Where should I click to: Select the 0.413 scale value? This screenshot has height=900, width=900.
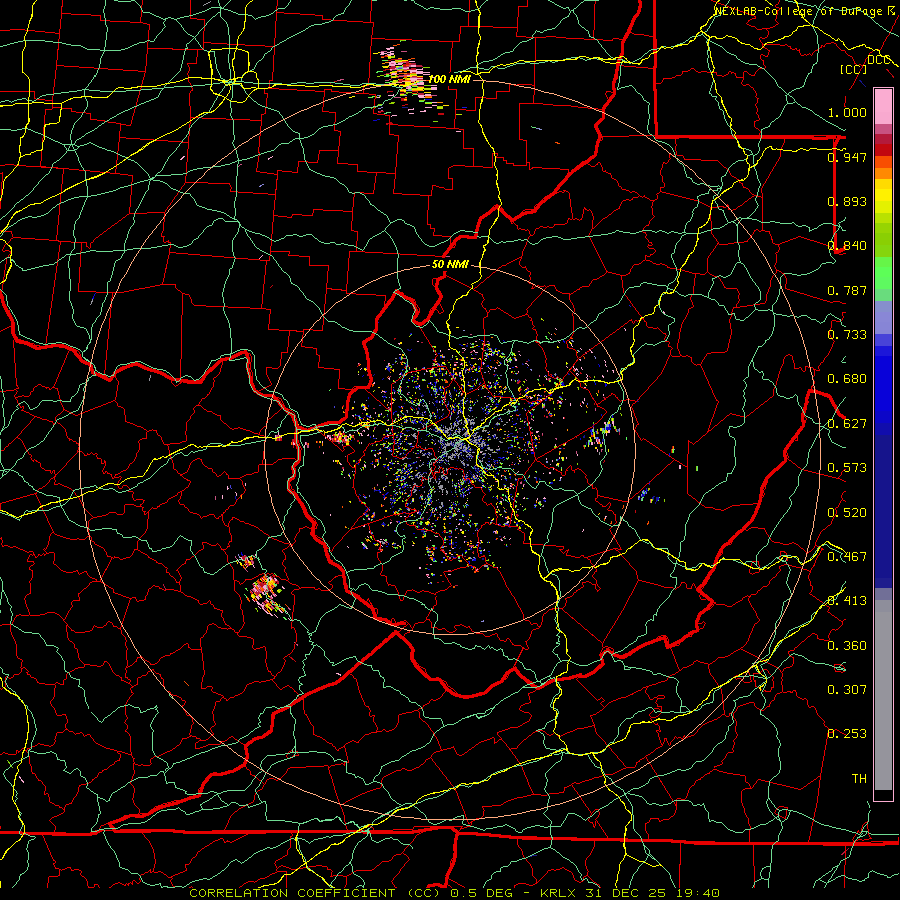point(847,601)
